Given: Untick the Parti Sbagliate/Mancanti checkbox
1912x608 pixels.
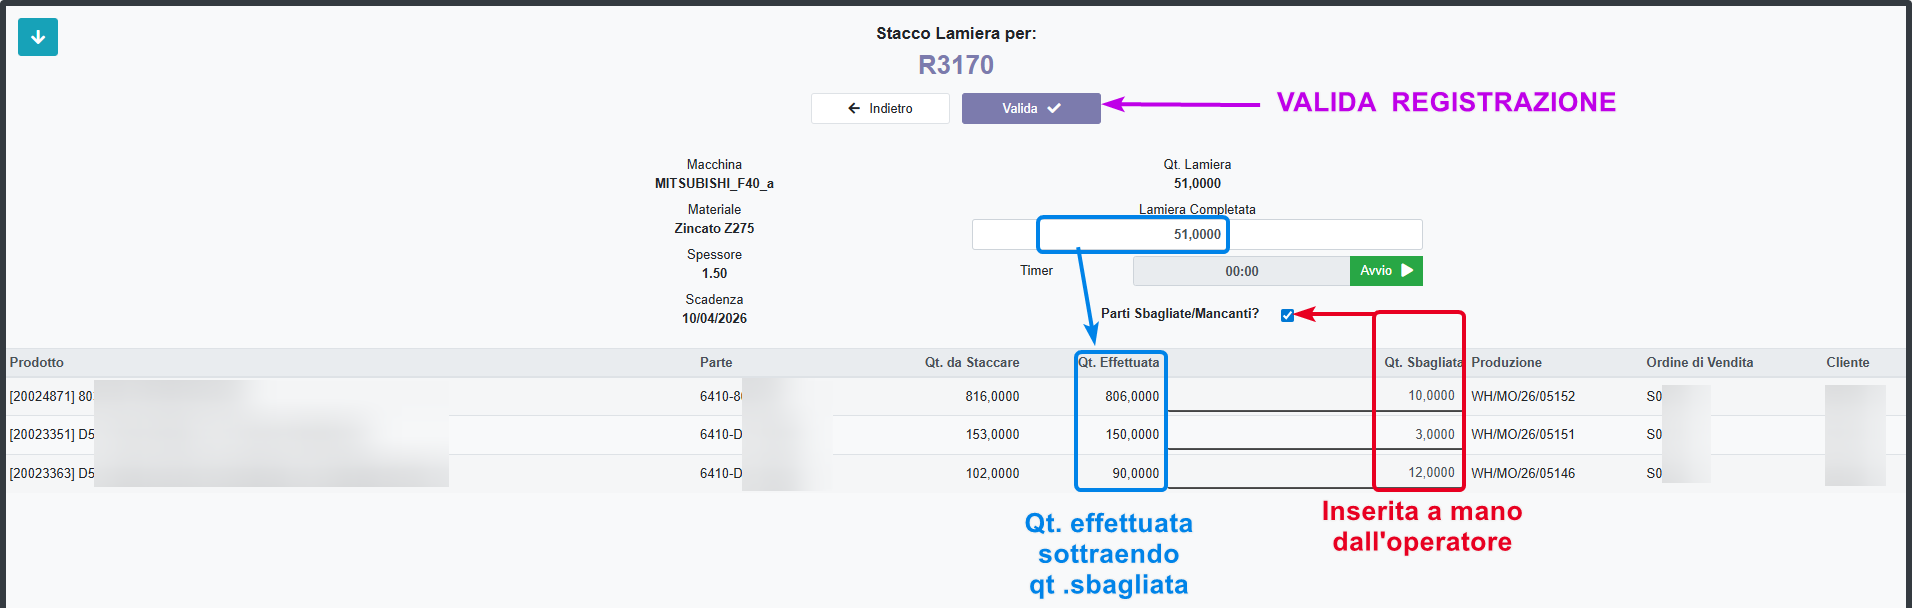Looking at the screenshot, I should 1287,315.
